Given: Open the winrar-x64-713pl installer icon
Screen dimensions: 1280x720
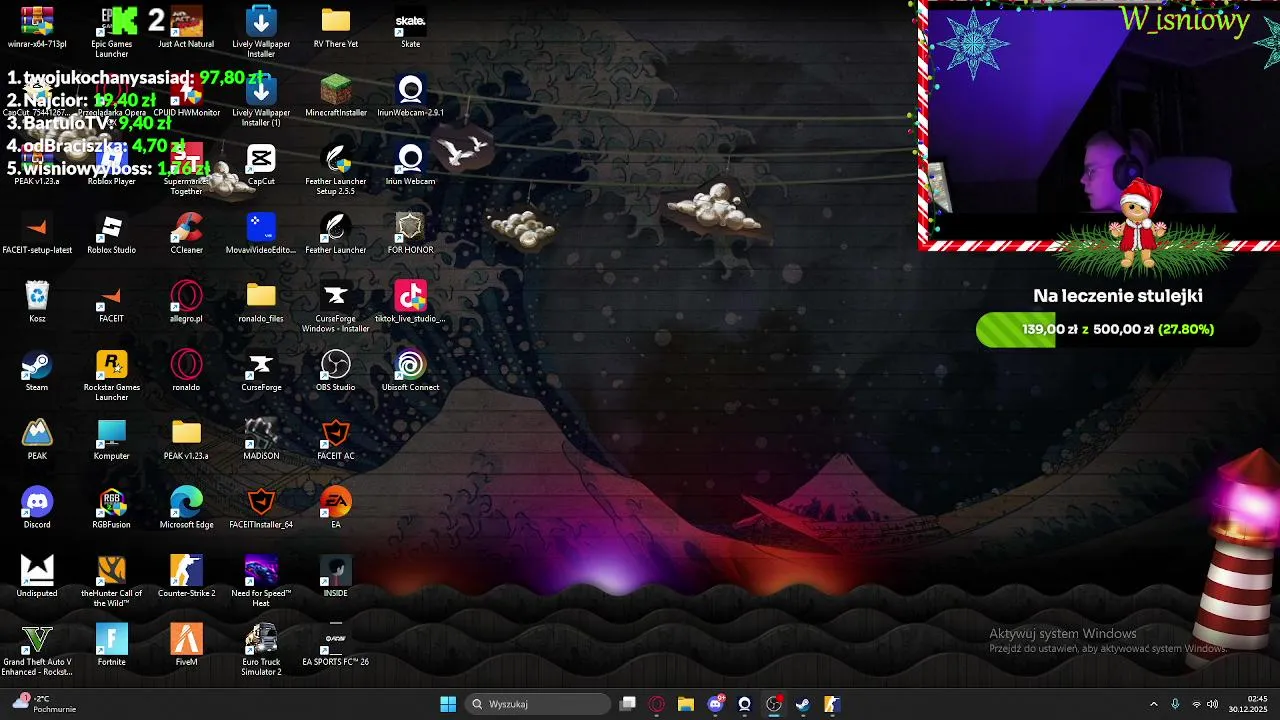Looking at the screenshot, I should [x=37, y=28].
